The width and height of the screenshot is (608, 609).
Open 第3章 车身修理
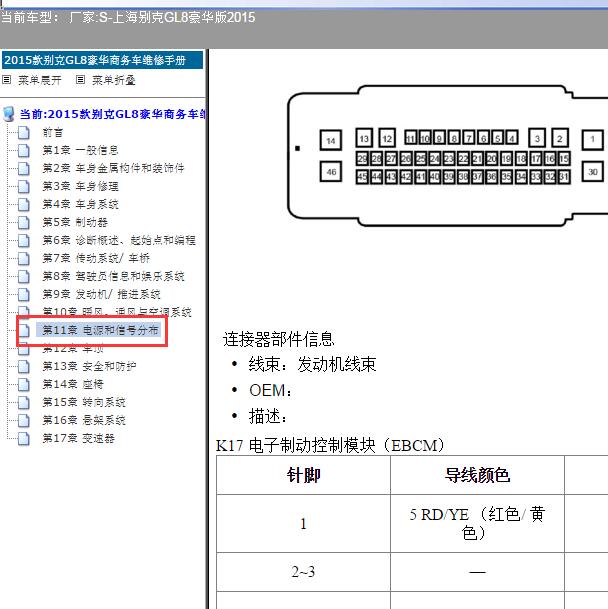tap(80, 186)
